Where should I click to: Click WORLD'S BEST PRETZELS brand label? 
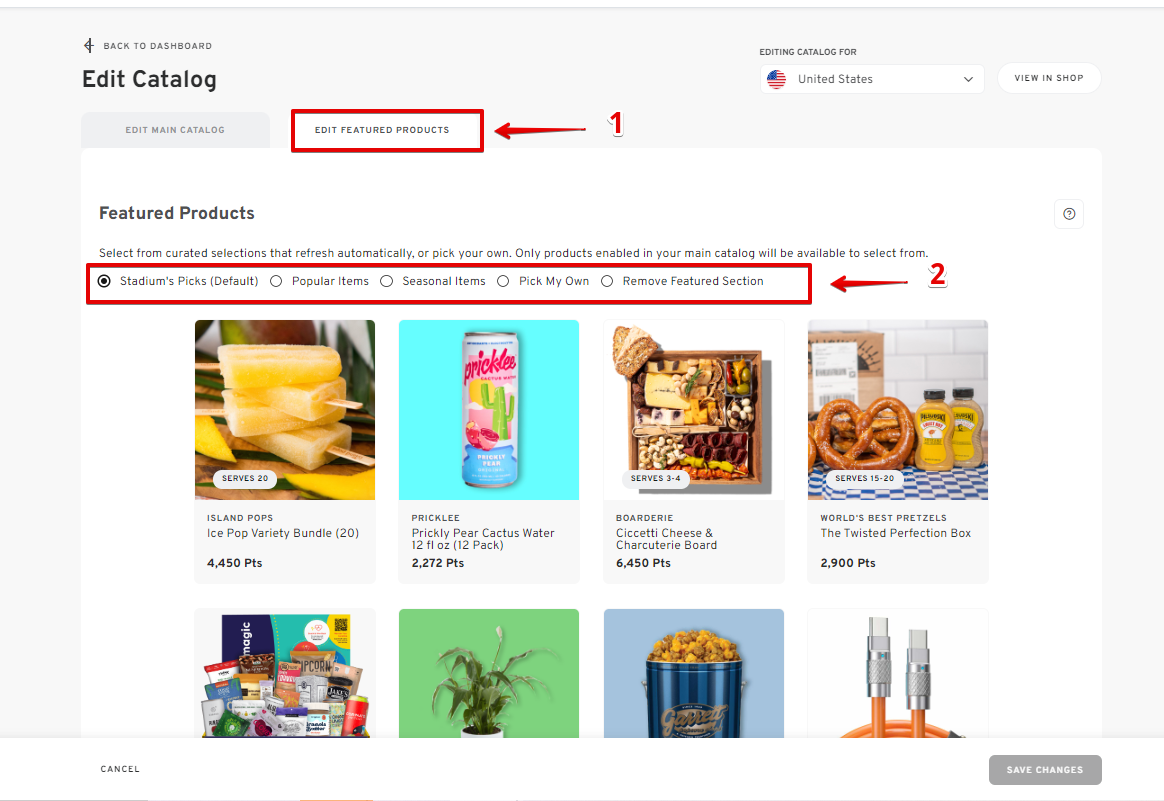(883, 518)
